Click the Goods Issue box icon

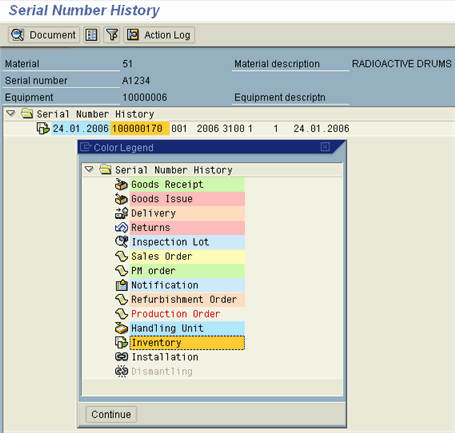point(121,199)
